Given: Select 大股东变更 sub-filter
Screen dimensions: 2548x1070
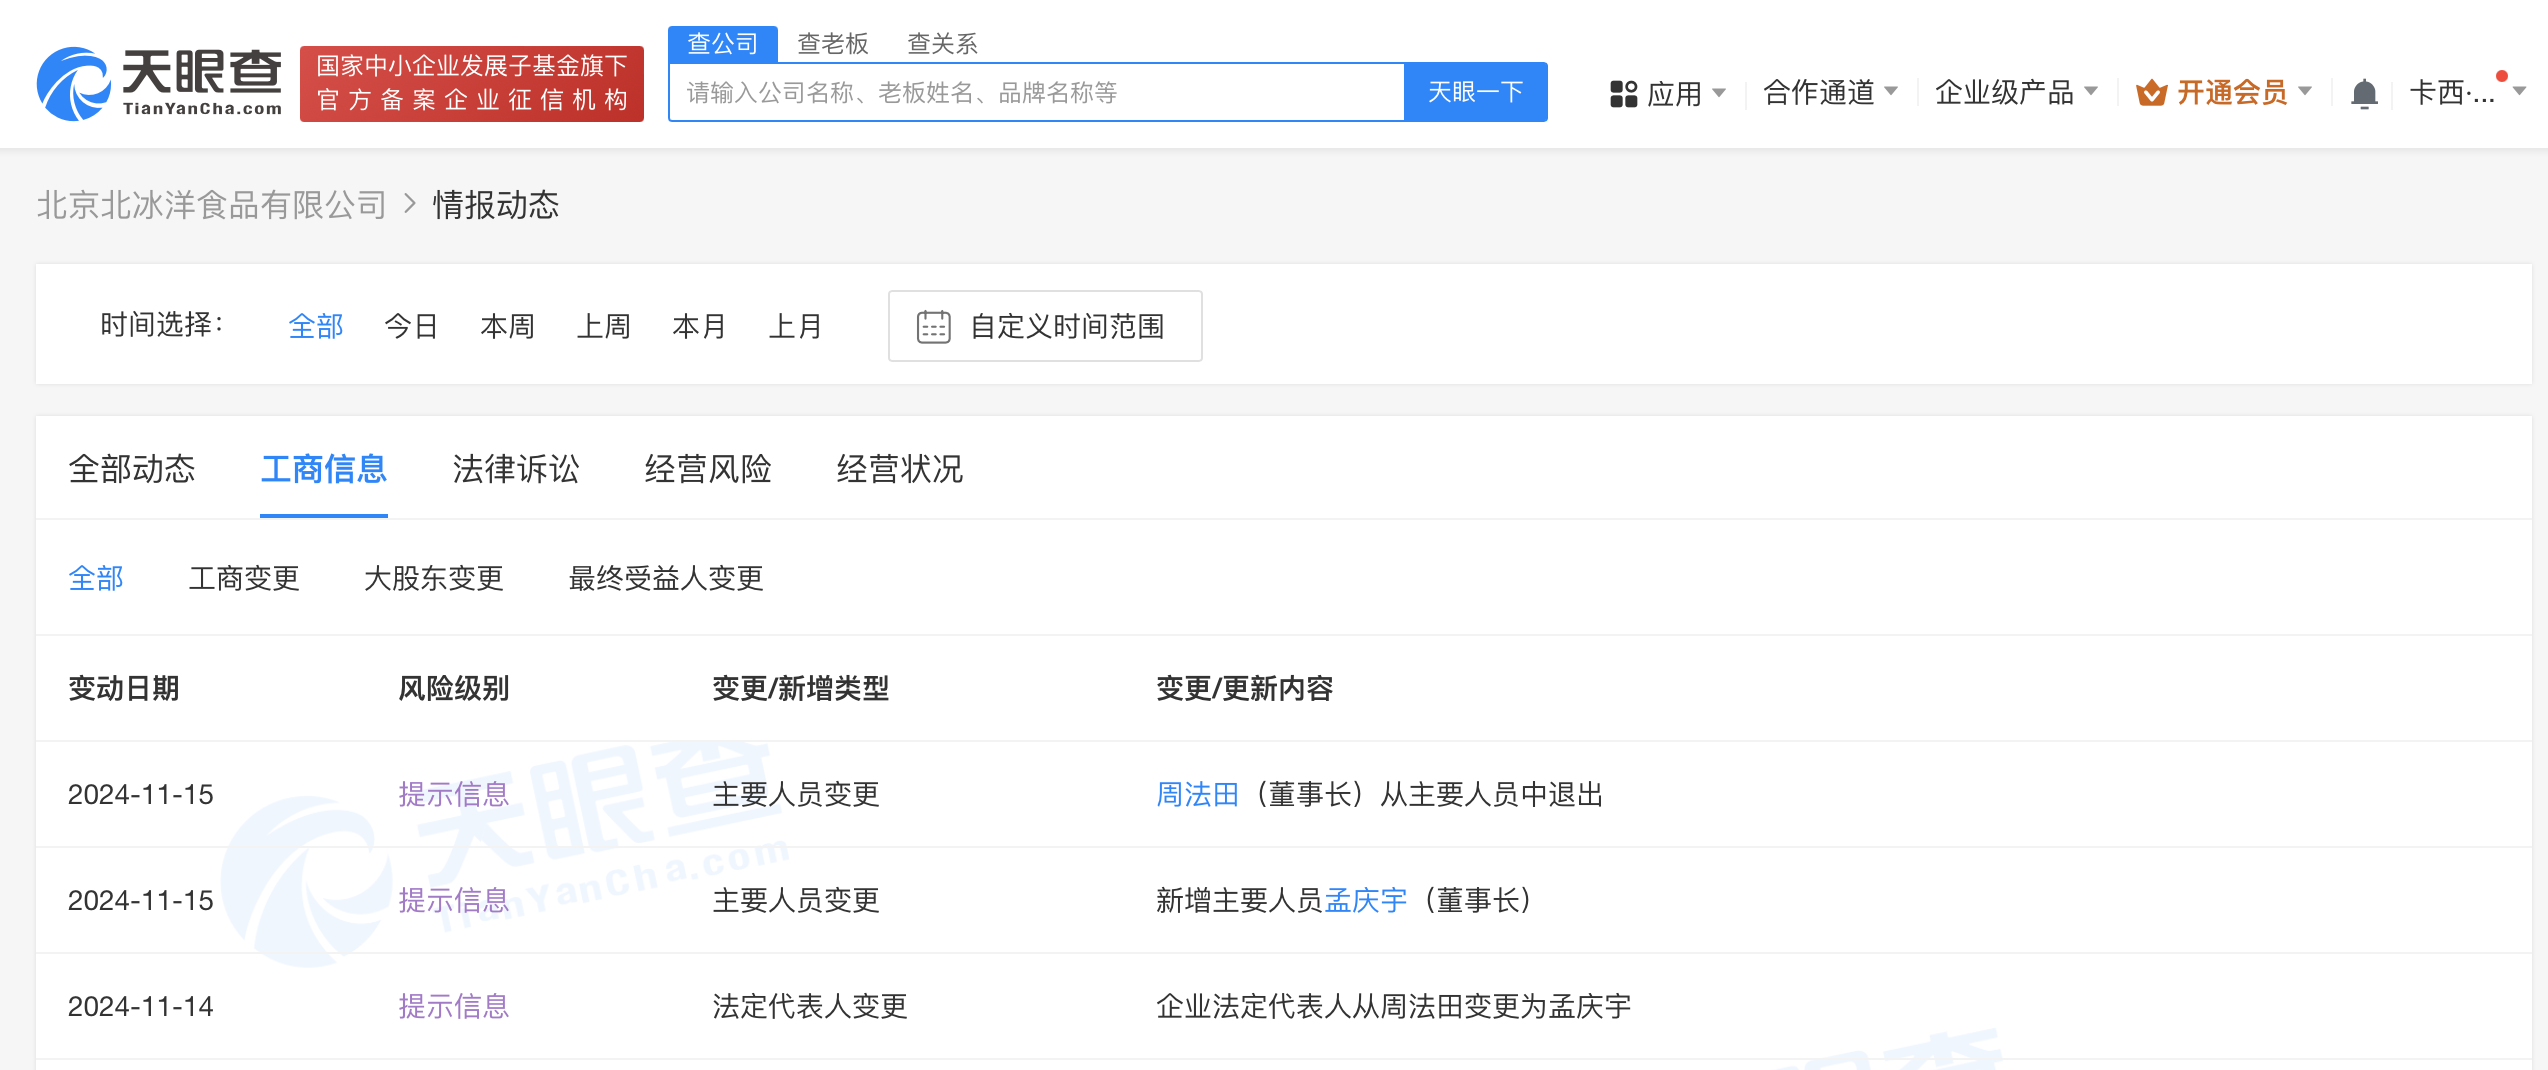Looking at the screenshot, I should click(x=434, y=578).
